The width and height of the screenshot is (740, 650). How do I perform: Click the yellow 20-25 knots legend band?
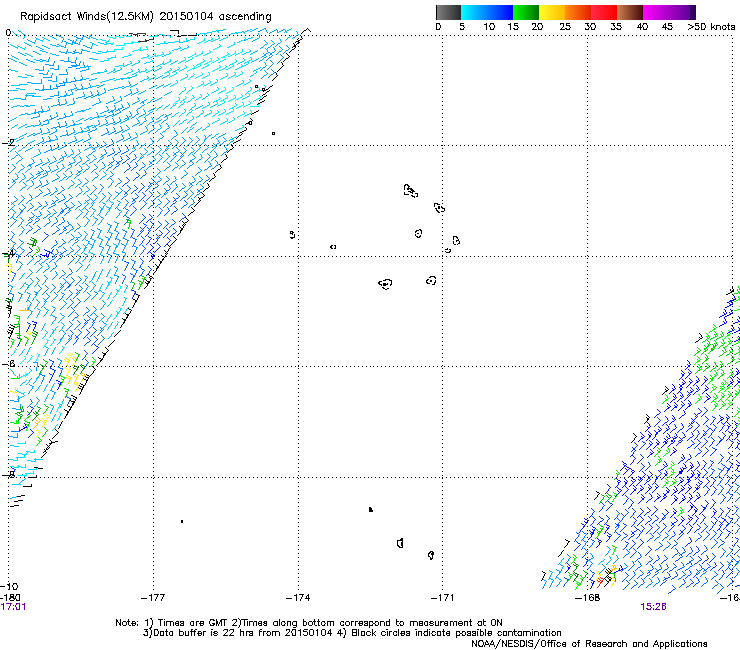(552, 12)
